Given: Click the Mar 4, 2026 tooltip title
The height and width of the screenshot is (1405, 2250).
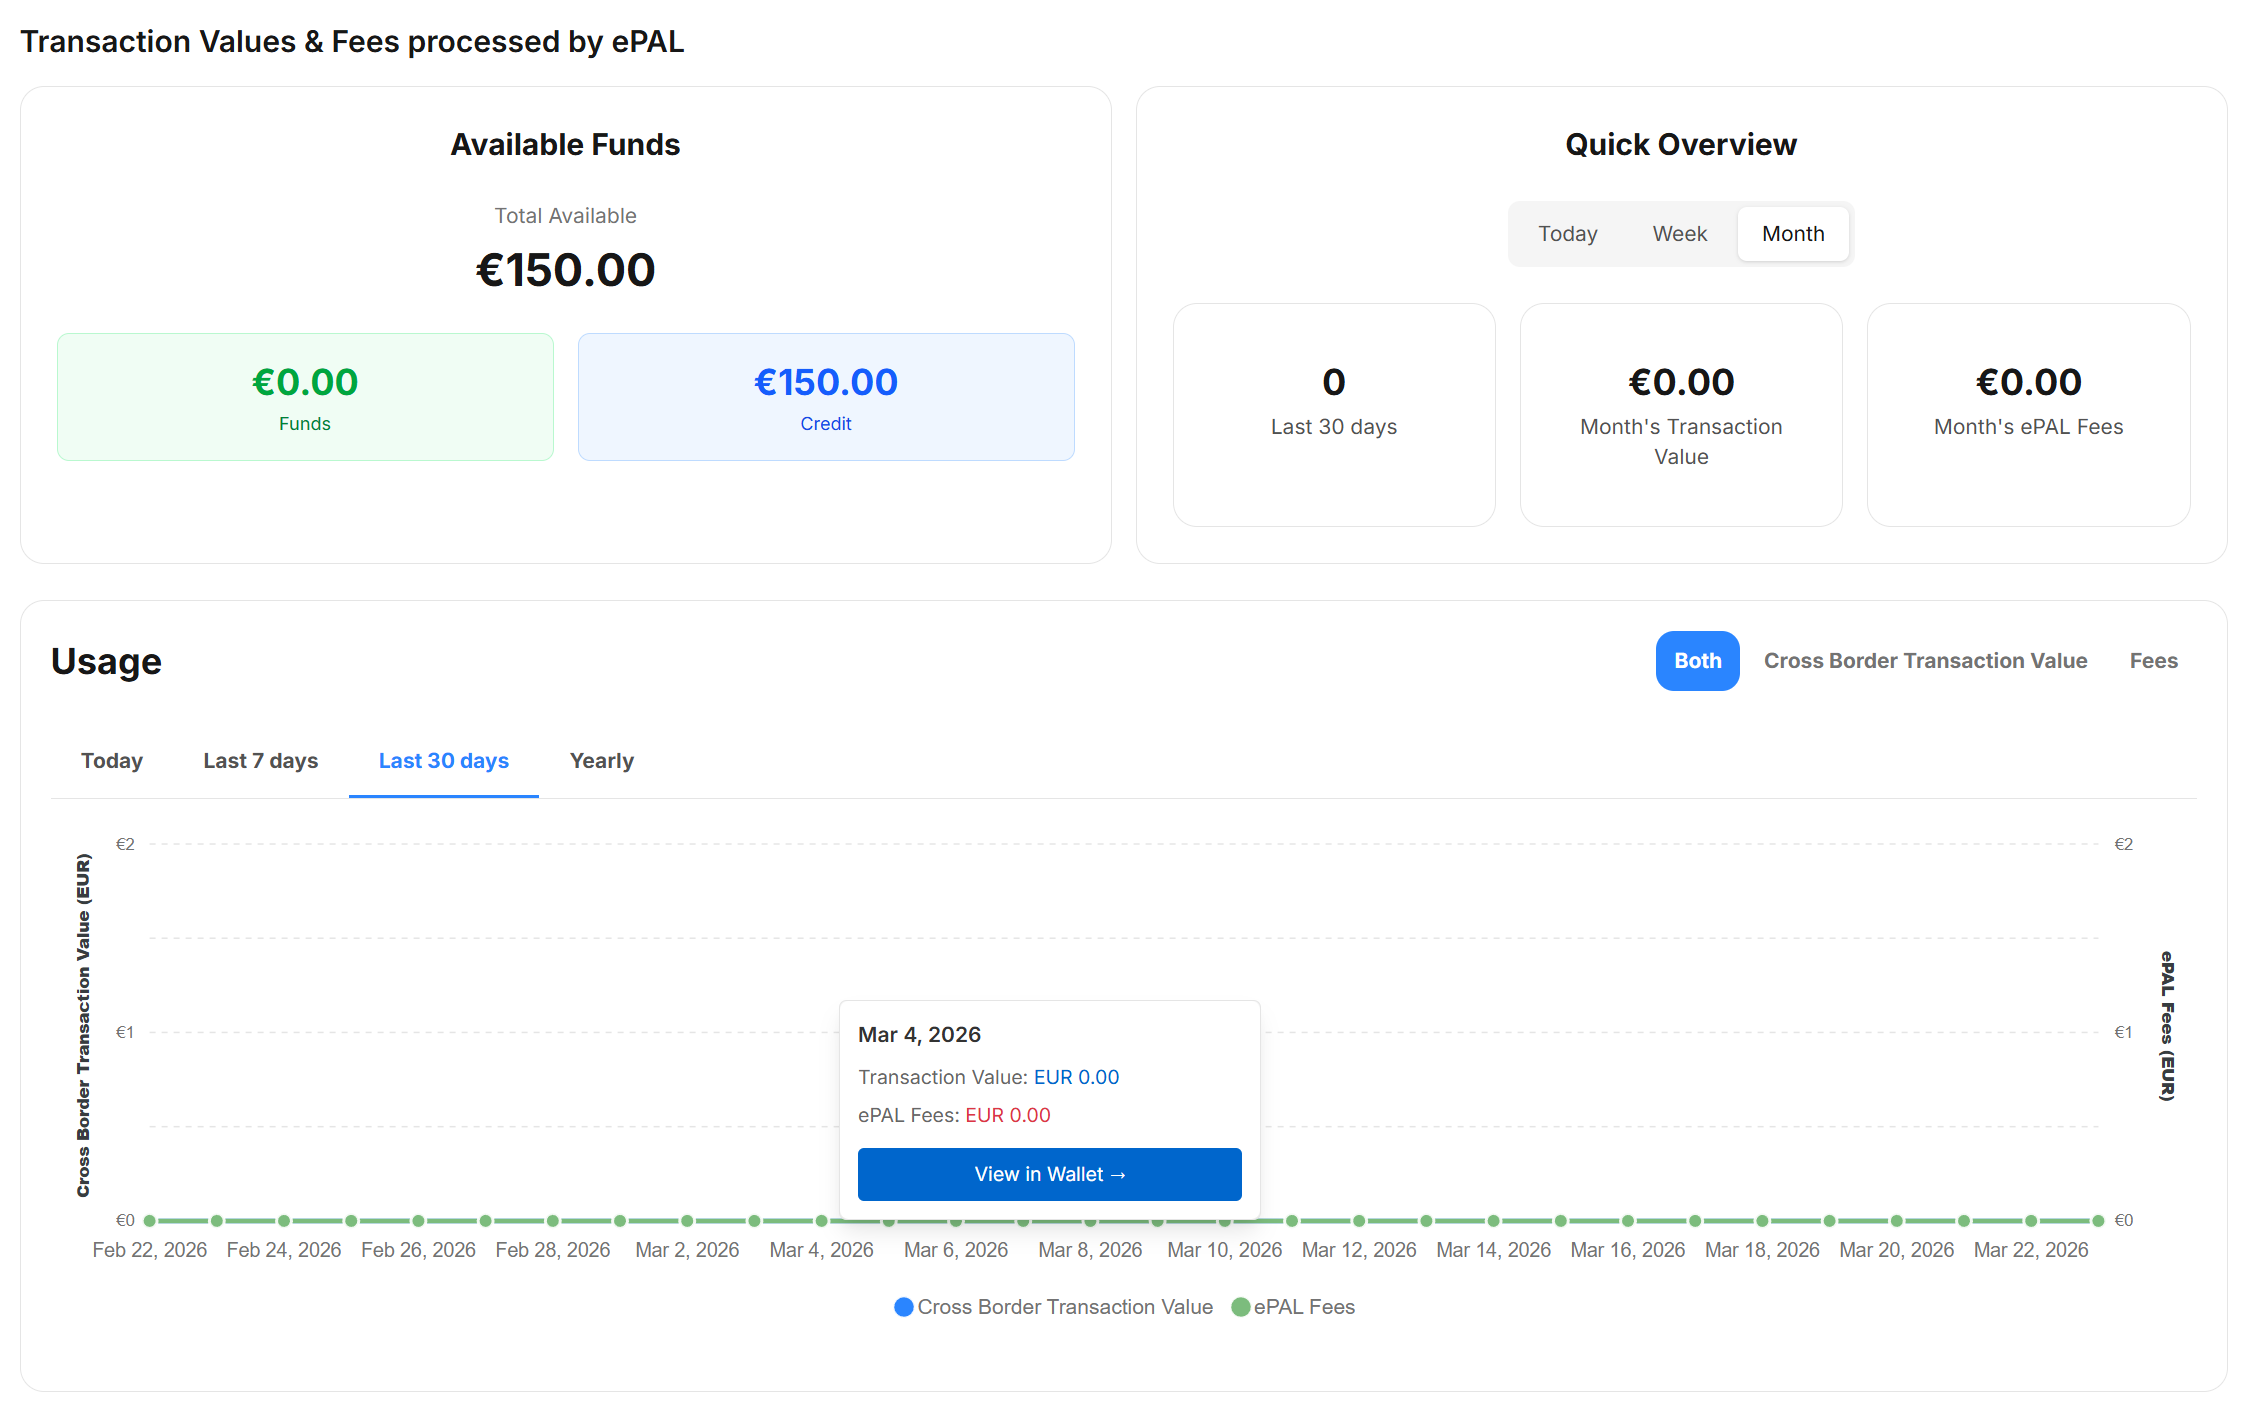Looking at the screenshot, I should (919, 1035).
